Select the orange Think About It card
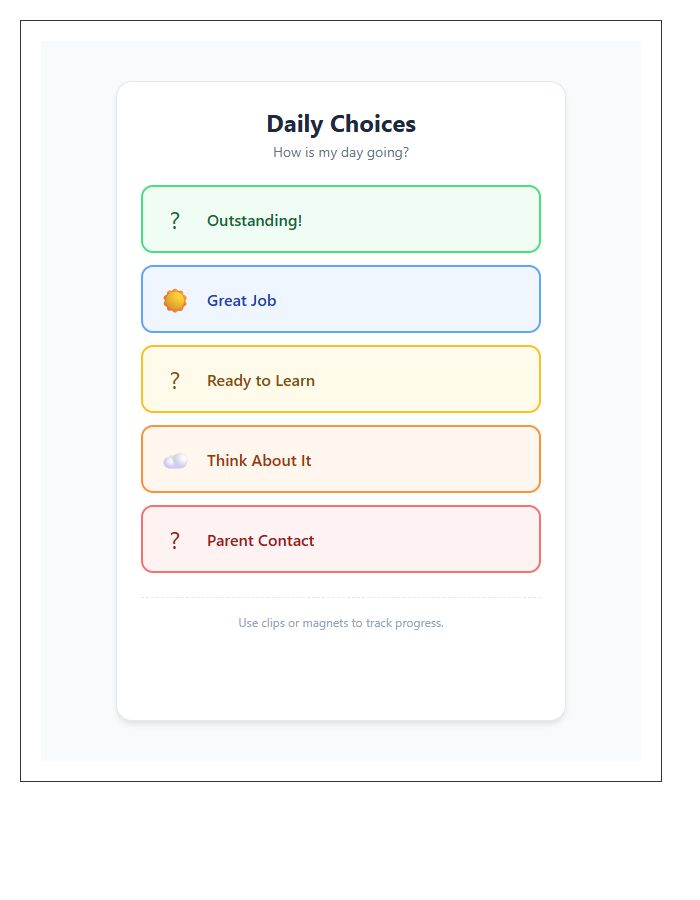Viewport: 700px width, 900px height. pyautogui.click(x=341, y=459)
